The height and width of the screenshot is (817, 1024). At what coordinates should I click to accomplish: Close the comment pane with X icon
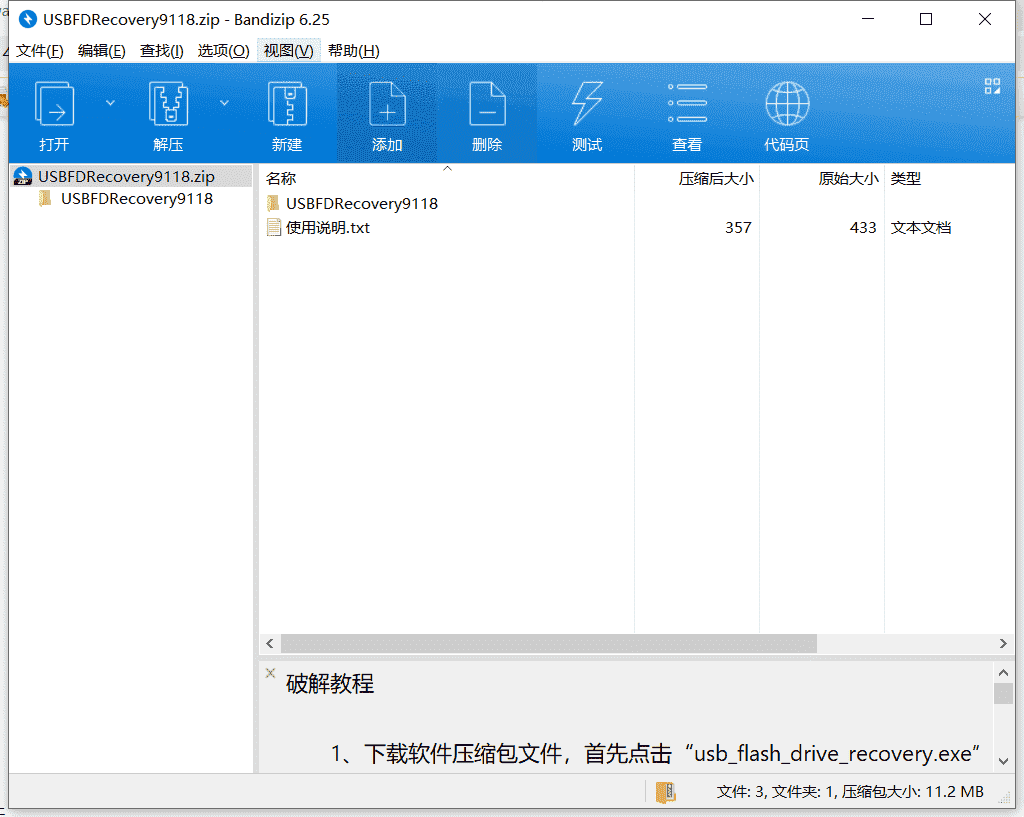[x=270, y=673]
